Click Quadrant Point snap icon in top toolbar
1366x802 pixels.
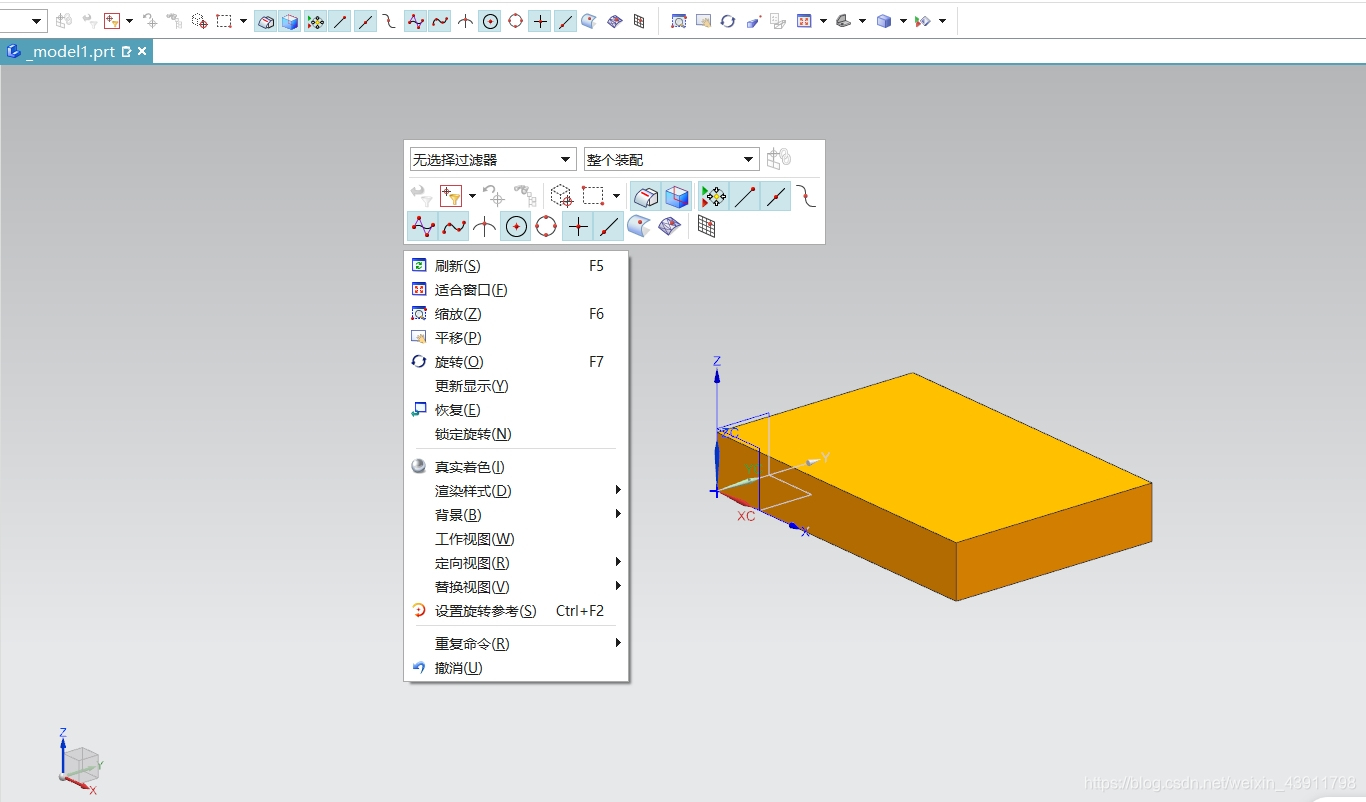tap(515, 20)
